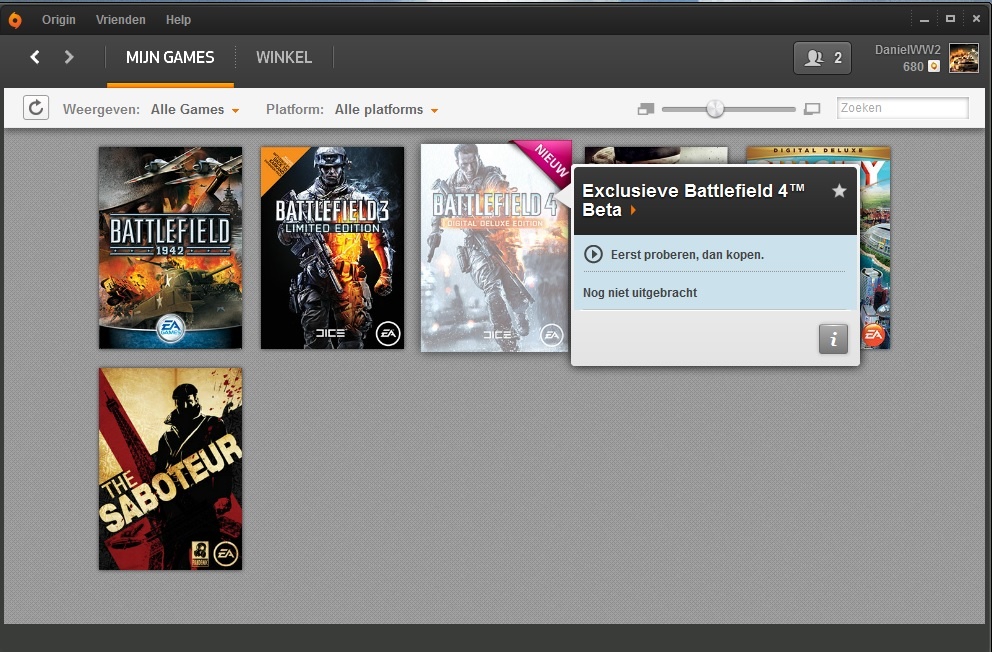992x652 pixels.
Task: Go forward with the right arrow
Action: [69, 57]
